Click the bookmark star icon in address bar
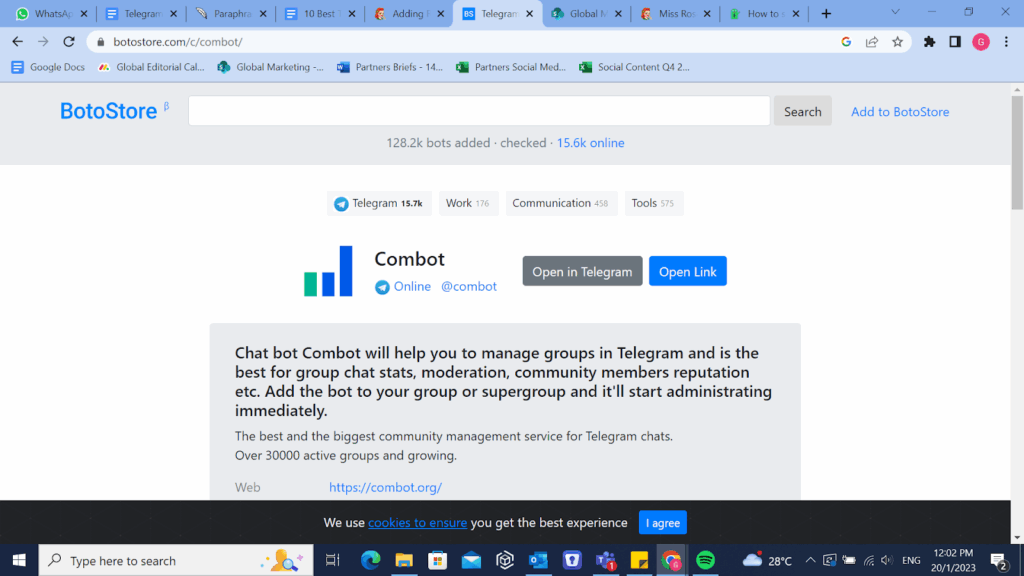 click(x=897, y=42)
